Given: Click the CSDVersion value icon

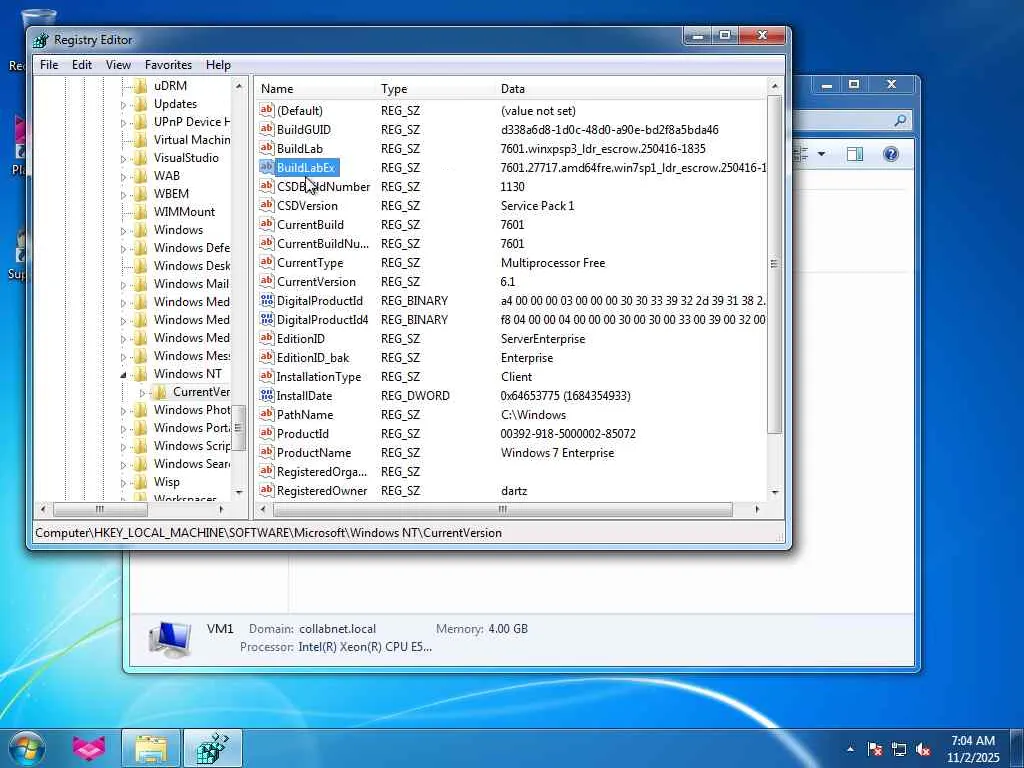Looking at the screenshot, I should 266,205.
